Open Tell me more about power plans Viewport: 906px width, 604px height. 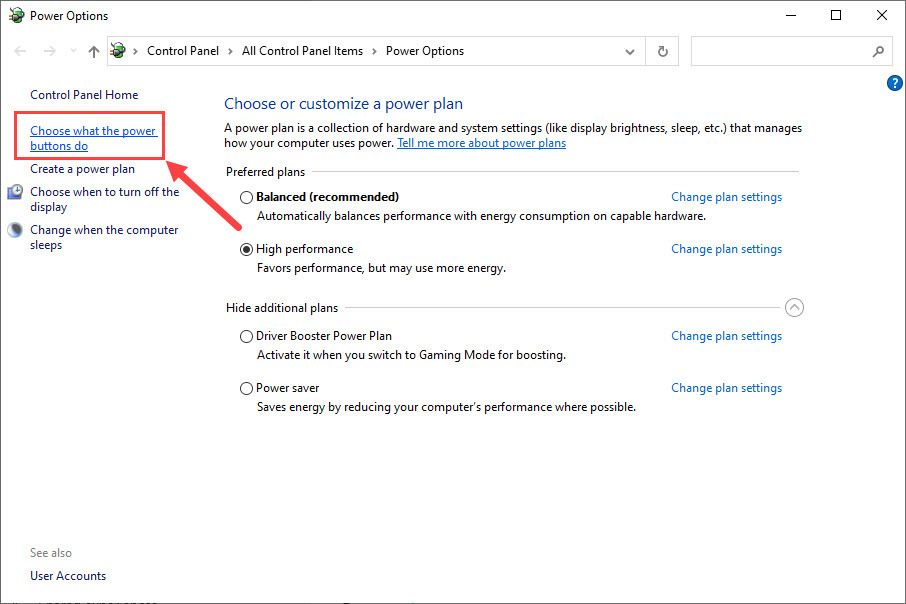(481, 142)
